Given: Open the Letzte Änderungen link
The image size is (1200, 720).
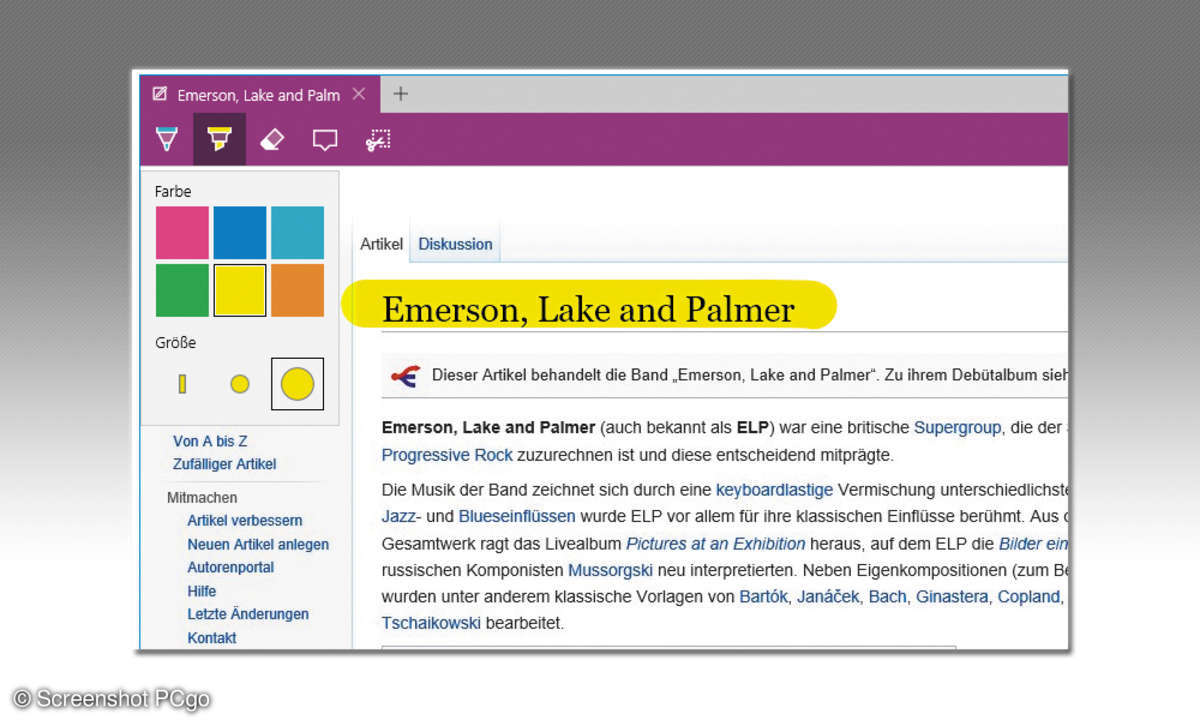Looking at the screenshot, I should click(x=248, y=614).
